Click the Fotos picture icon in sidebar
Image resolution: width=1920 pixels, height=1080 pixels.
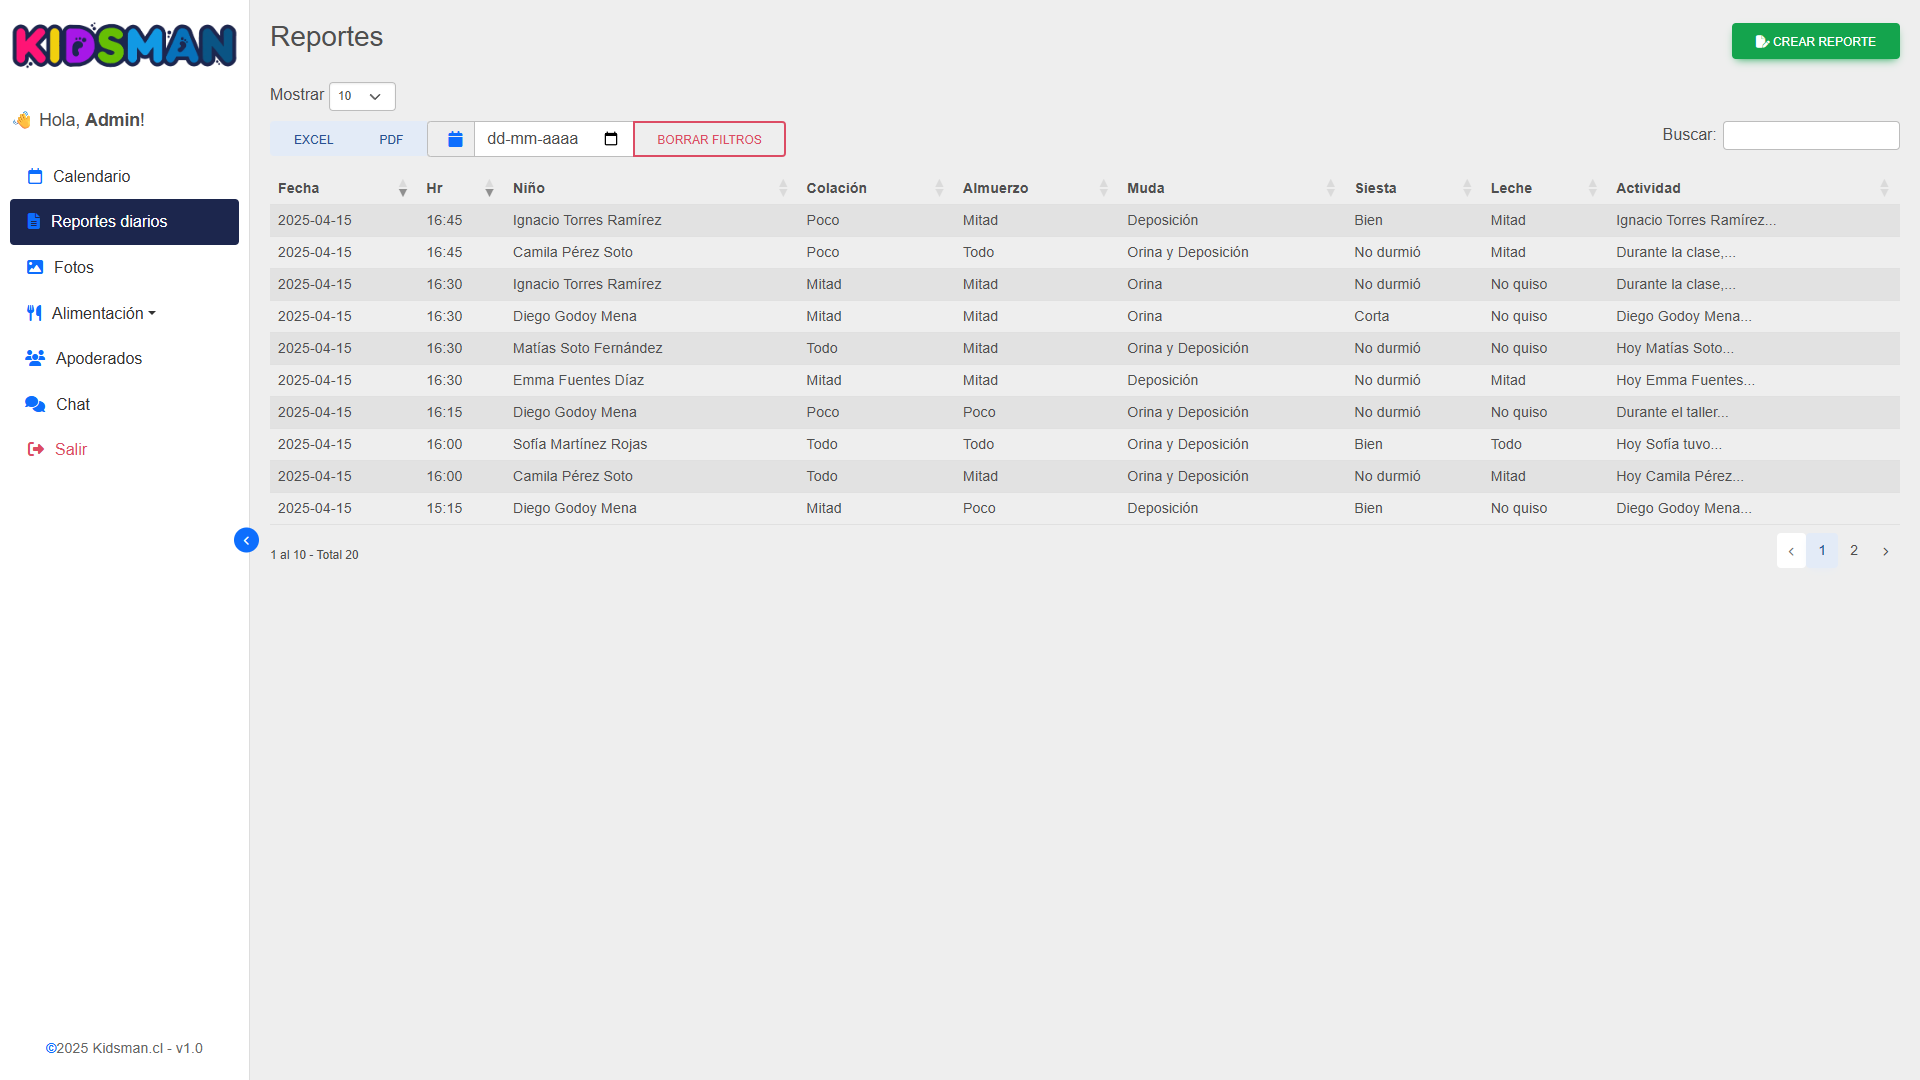point(35,267)
